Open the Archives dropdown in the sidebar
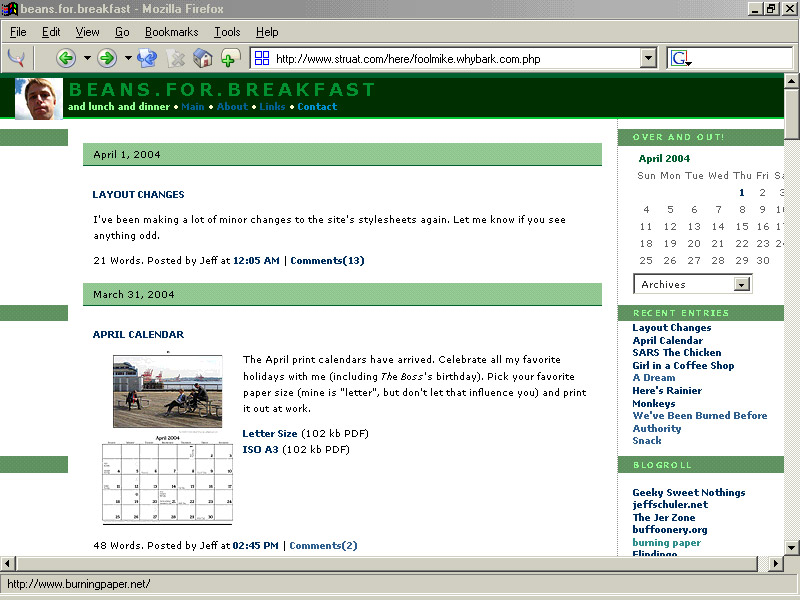 (x=741, y=284)
